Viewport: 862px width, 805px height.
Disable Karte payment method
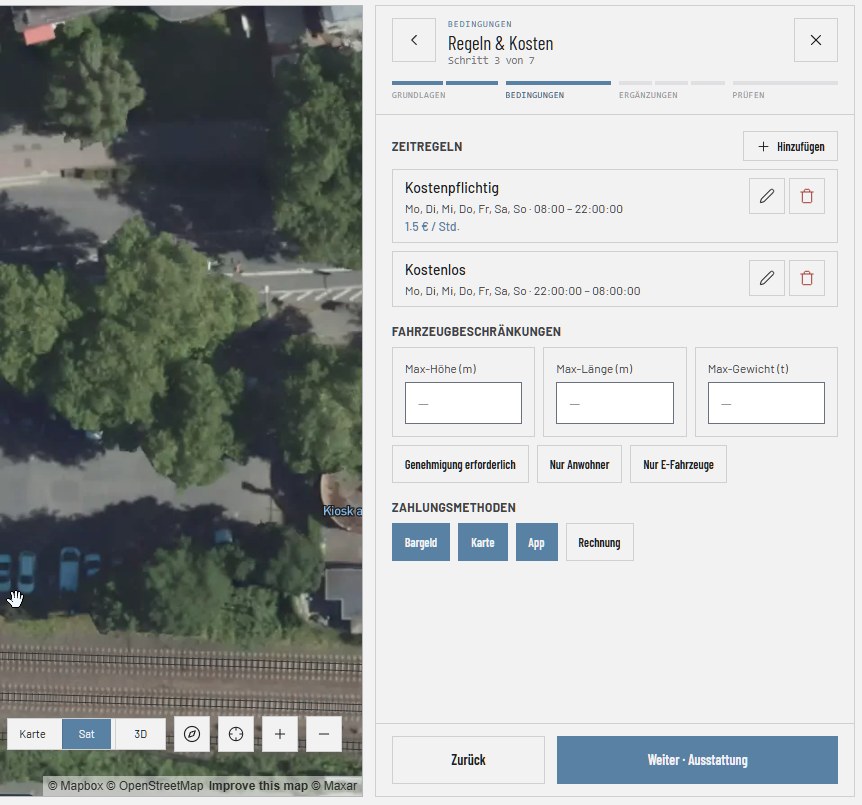pyautogui.click(x=483, y=542)
